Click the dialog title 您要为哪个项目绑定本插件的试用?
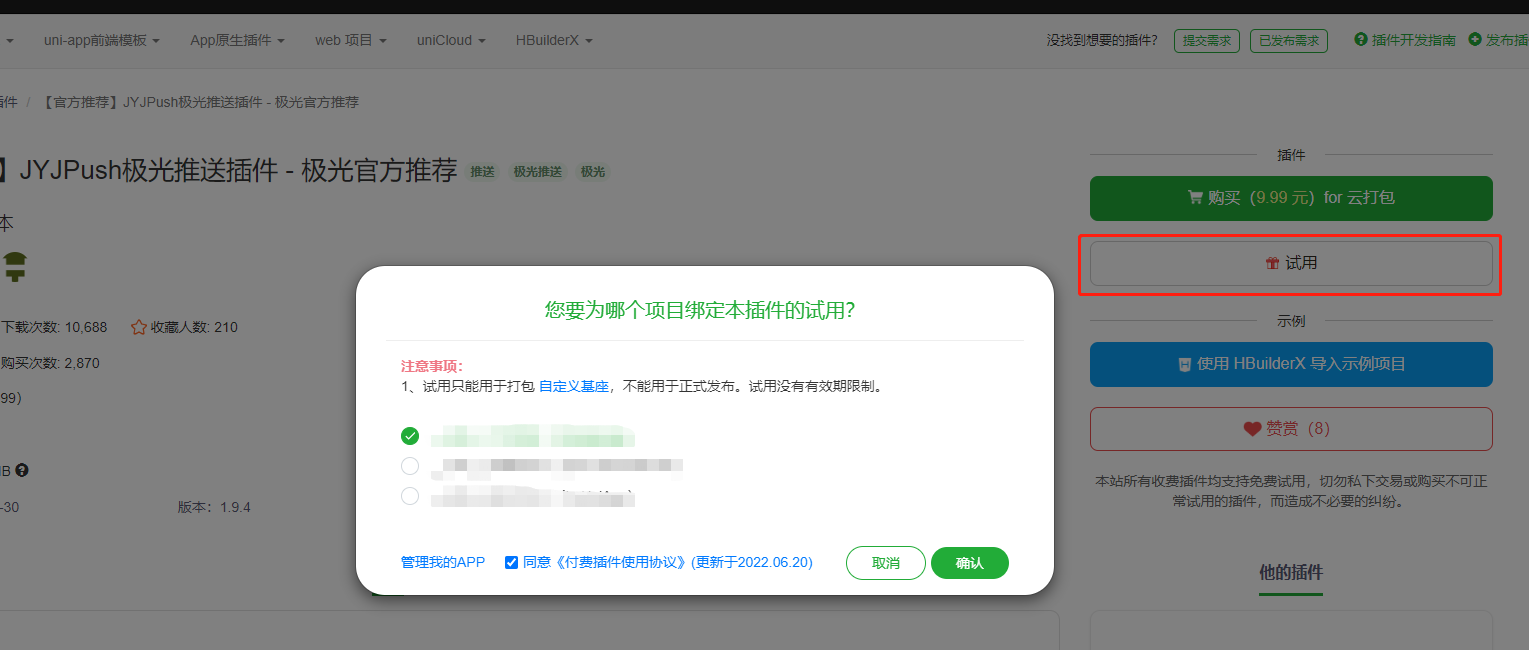 pyautogui.click(x=700, y=310)
